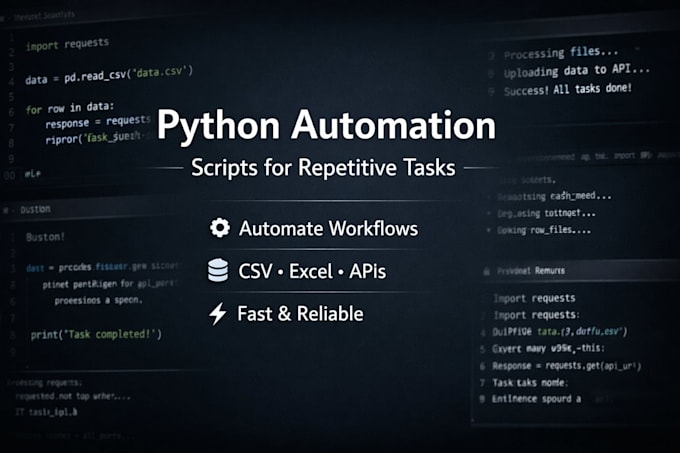Click the "import requests" line at top left

click(x=67, y=44)
